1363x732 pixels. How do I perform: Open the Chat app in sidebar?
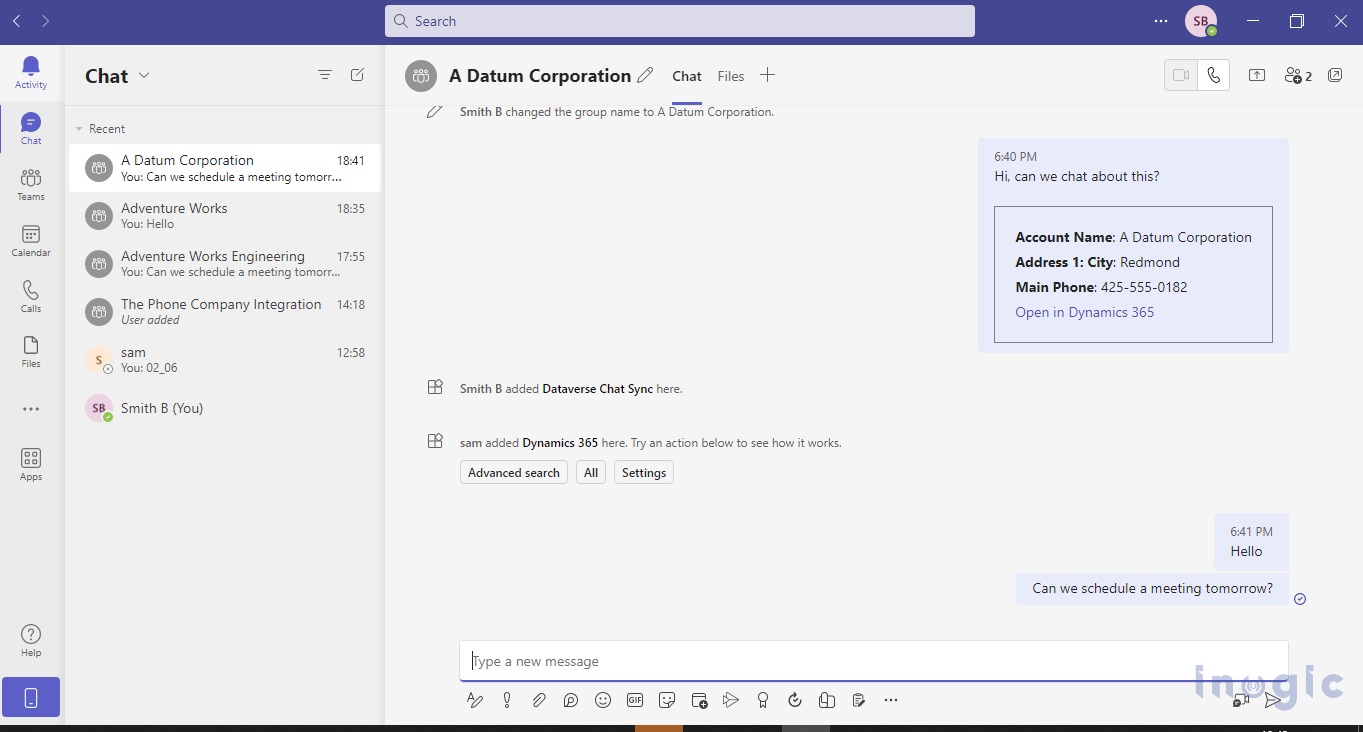coord(31,128)
